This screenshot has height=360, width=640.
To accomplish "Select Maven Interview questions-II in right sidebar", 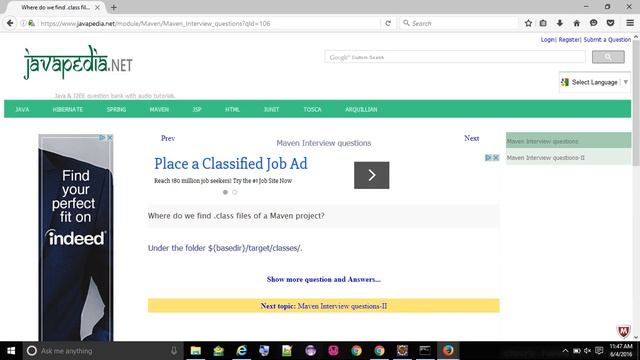I will point(569,158).
